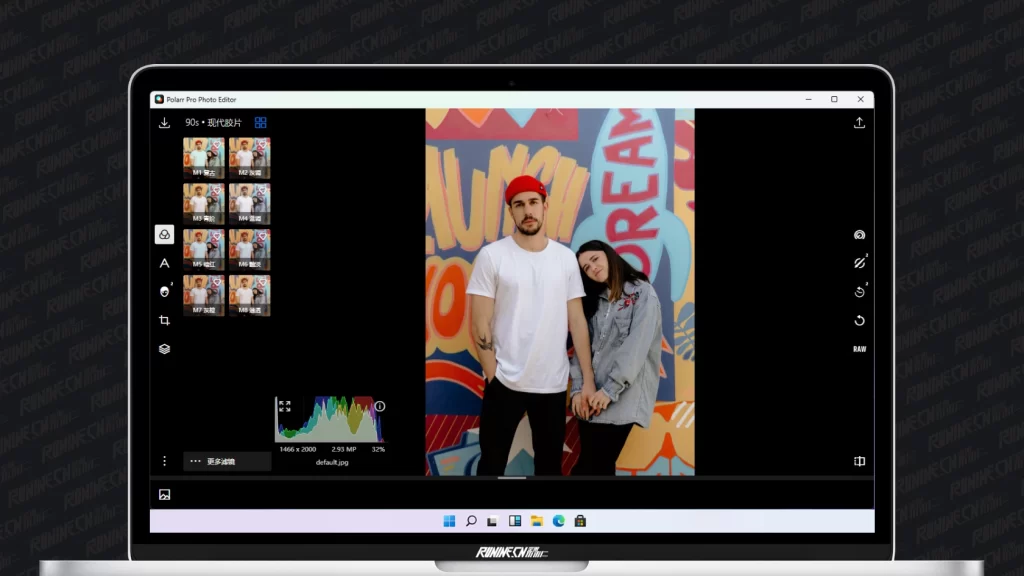Image resolution: width=1024 pixels, height=576 pixels.
Task: Toggle the filter grid view icon
Action: point(260,123)
